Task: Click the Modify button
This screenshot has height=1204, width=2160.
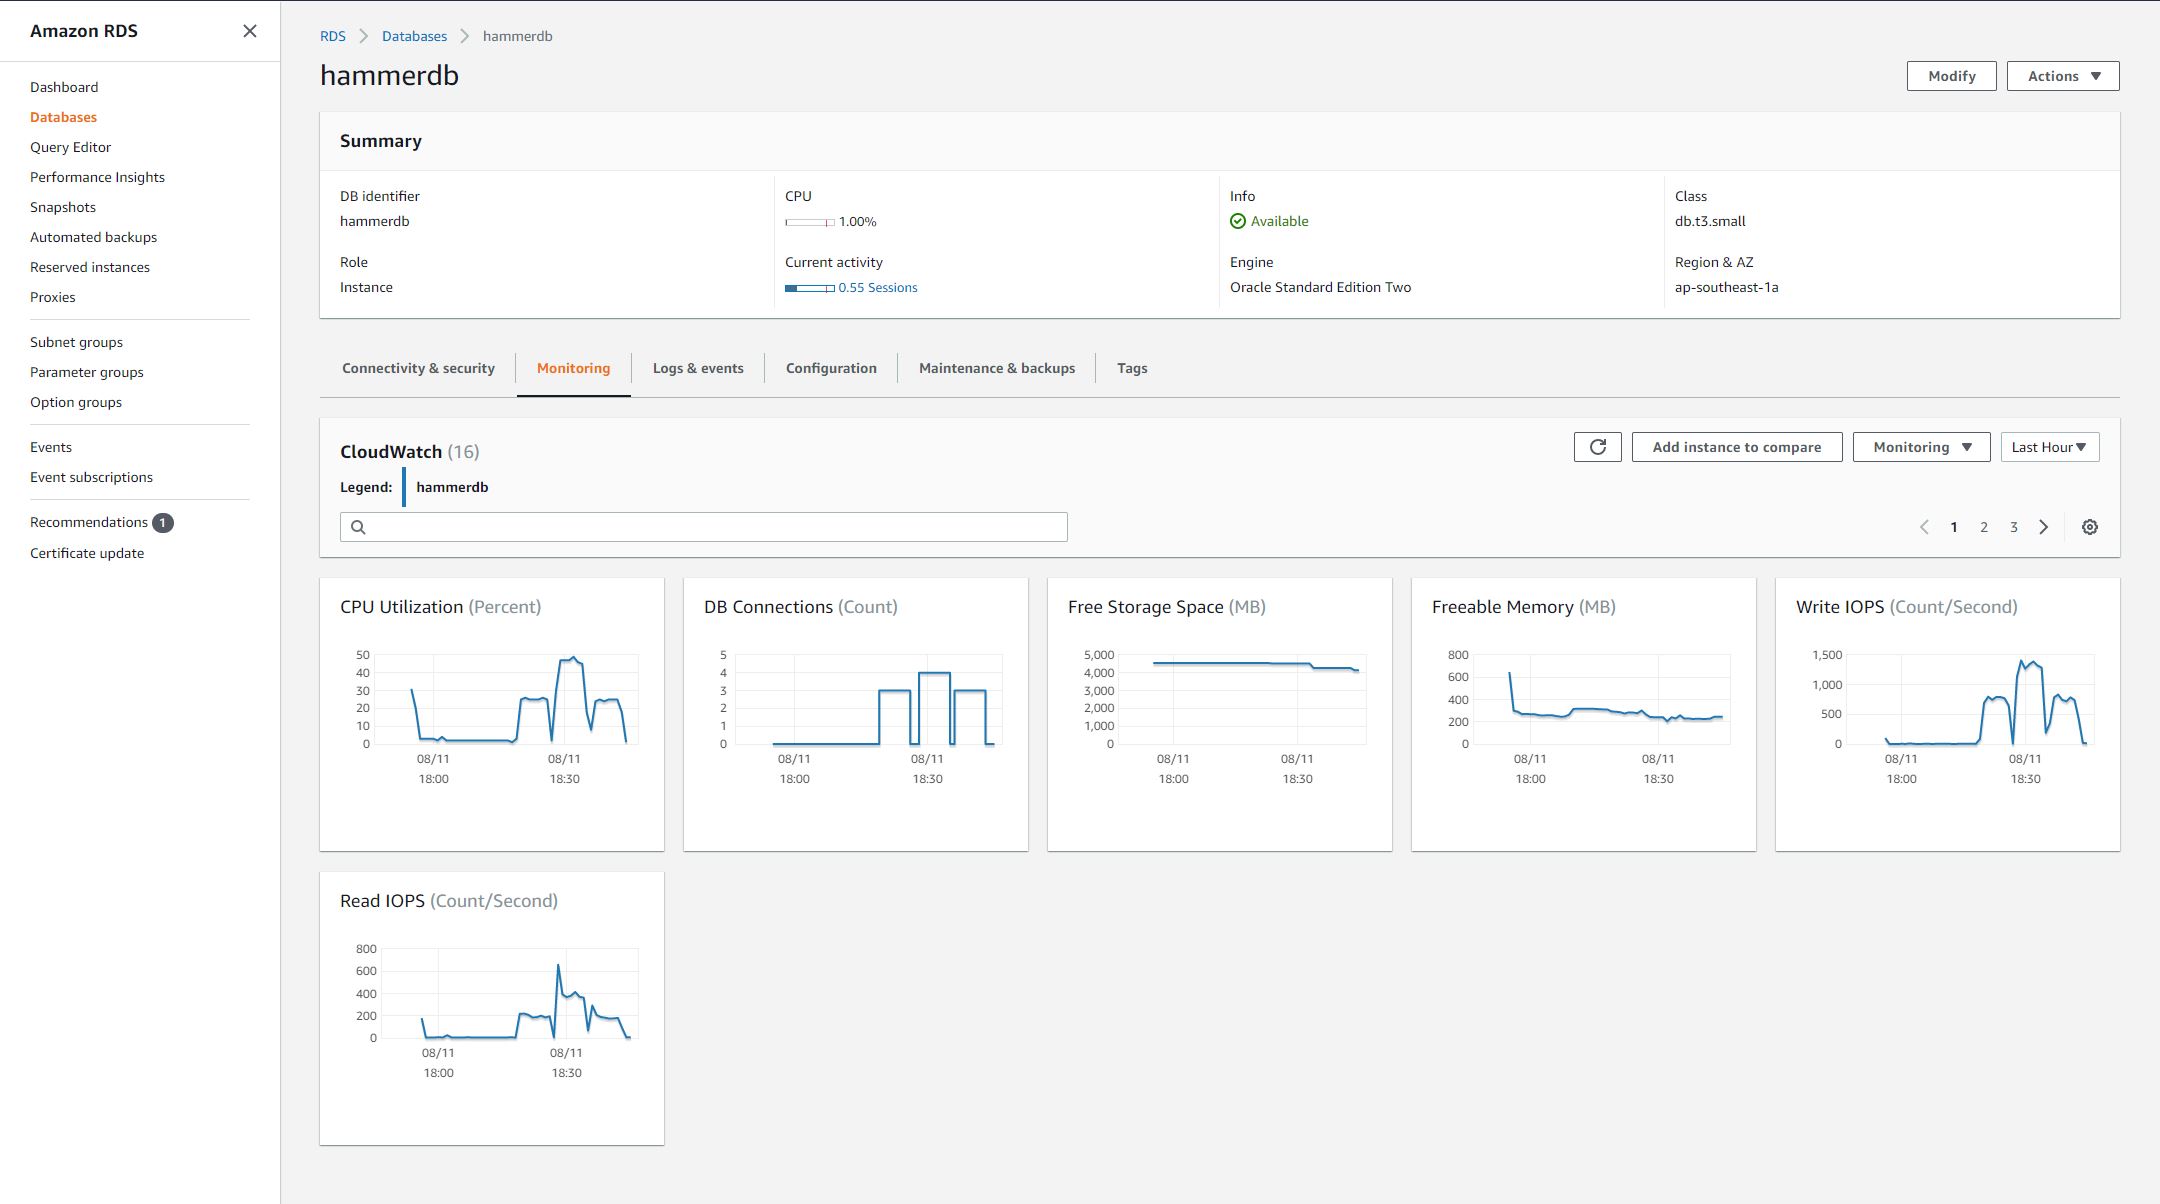Action: pyautogui.click(x=1951, y=76)
